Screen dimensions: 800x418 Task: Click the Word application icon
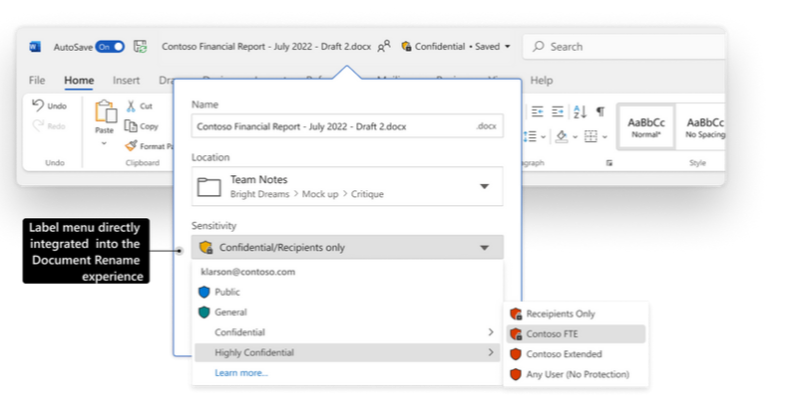[35, 47]
